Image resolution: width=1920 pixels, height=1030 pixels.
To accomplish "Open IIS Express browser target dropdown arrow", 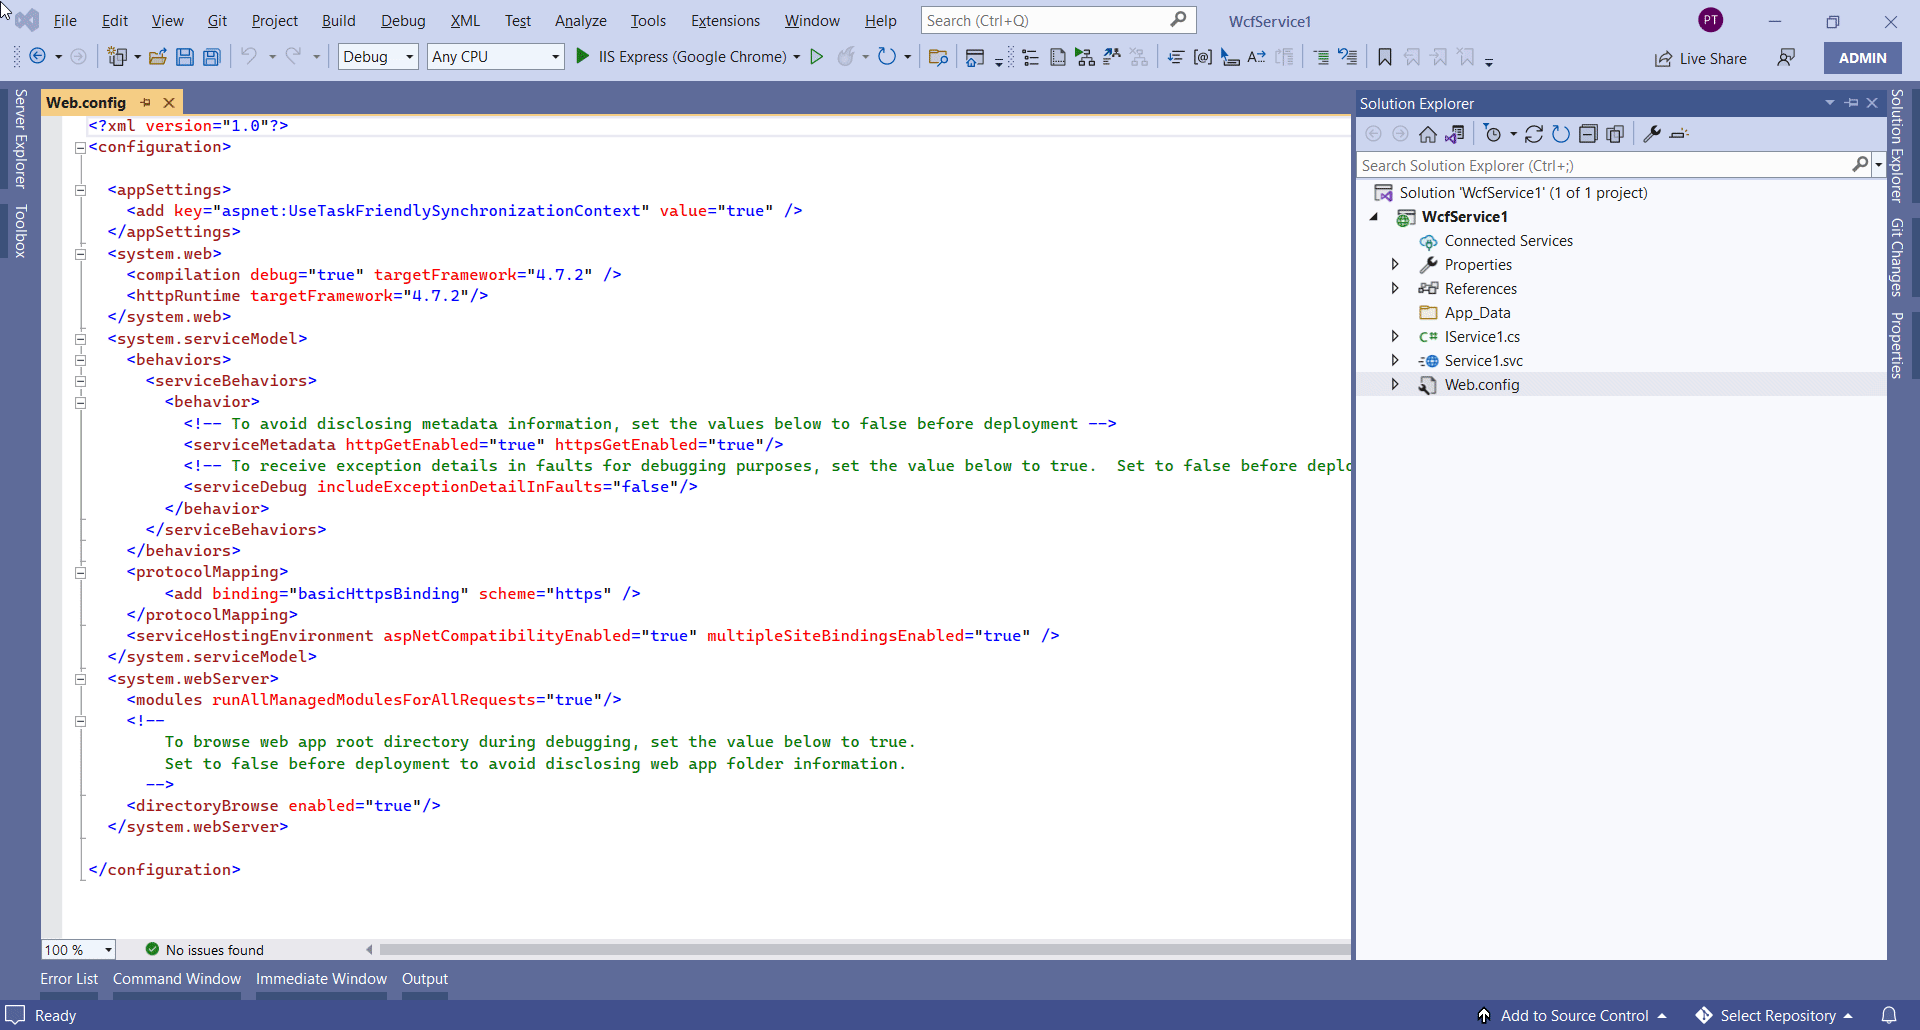I will coord(797,57).
